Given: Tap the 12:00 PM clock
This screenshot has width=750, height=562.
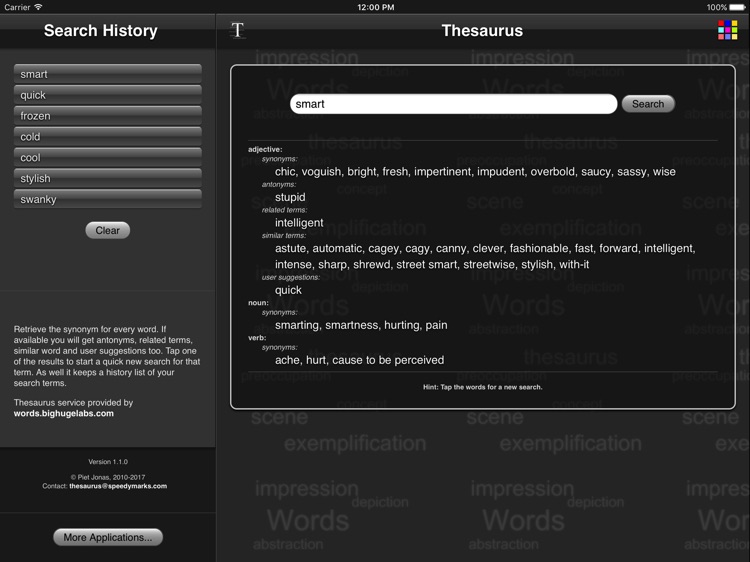Looking at the screenshot, I should pyautogui.click(x=375, y=7).
